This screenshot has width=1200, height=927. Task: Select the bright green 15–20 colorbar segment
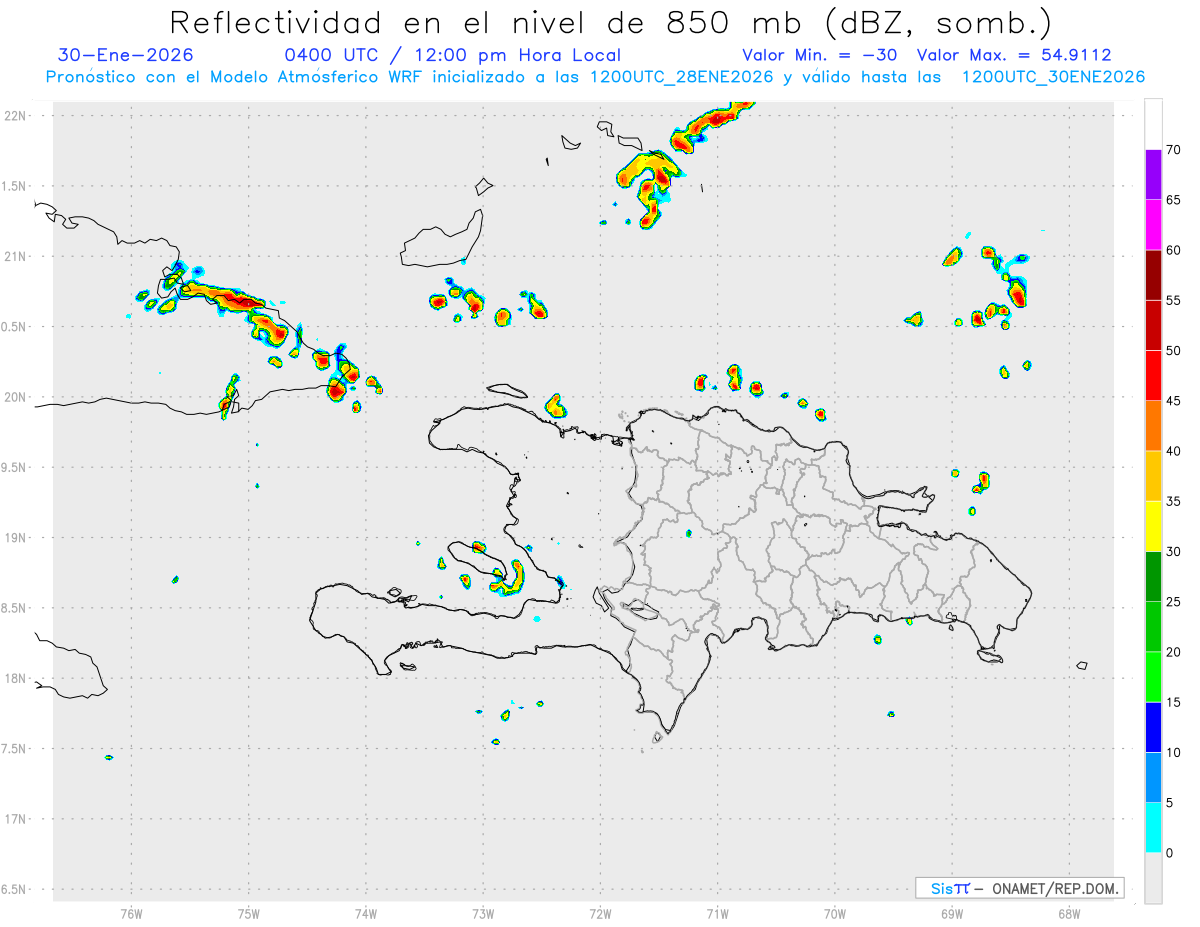click(1153, 677)
